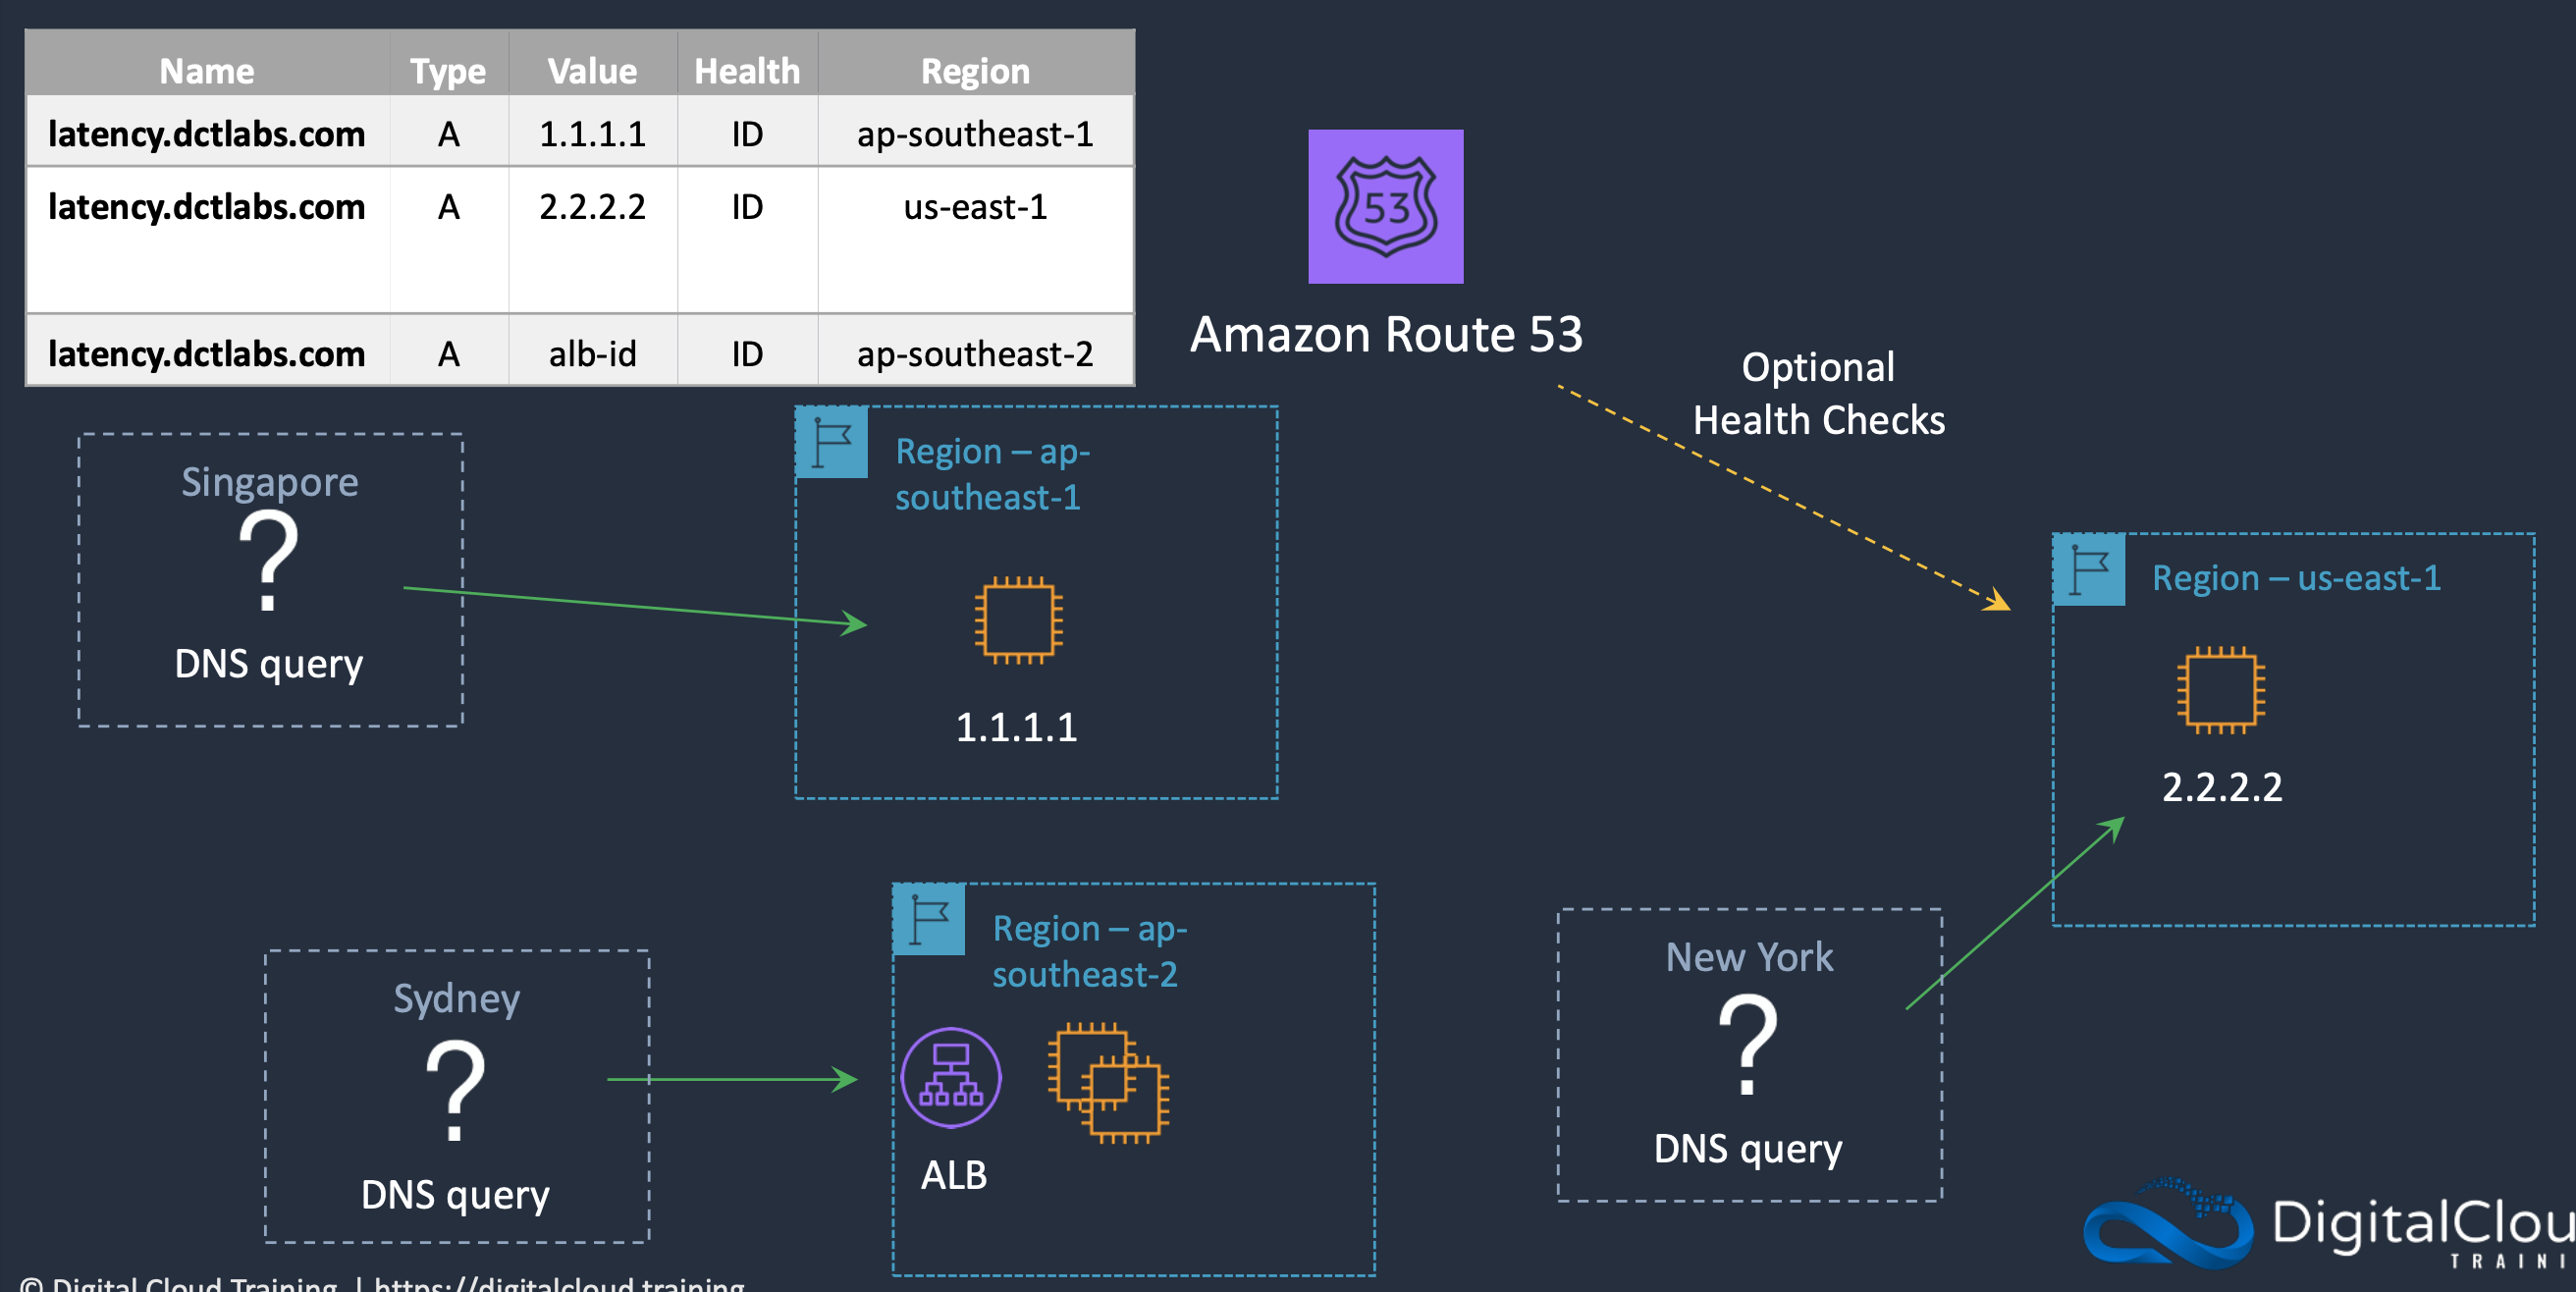Click the Name column header

pyautogui.click(x=207, y=71)
